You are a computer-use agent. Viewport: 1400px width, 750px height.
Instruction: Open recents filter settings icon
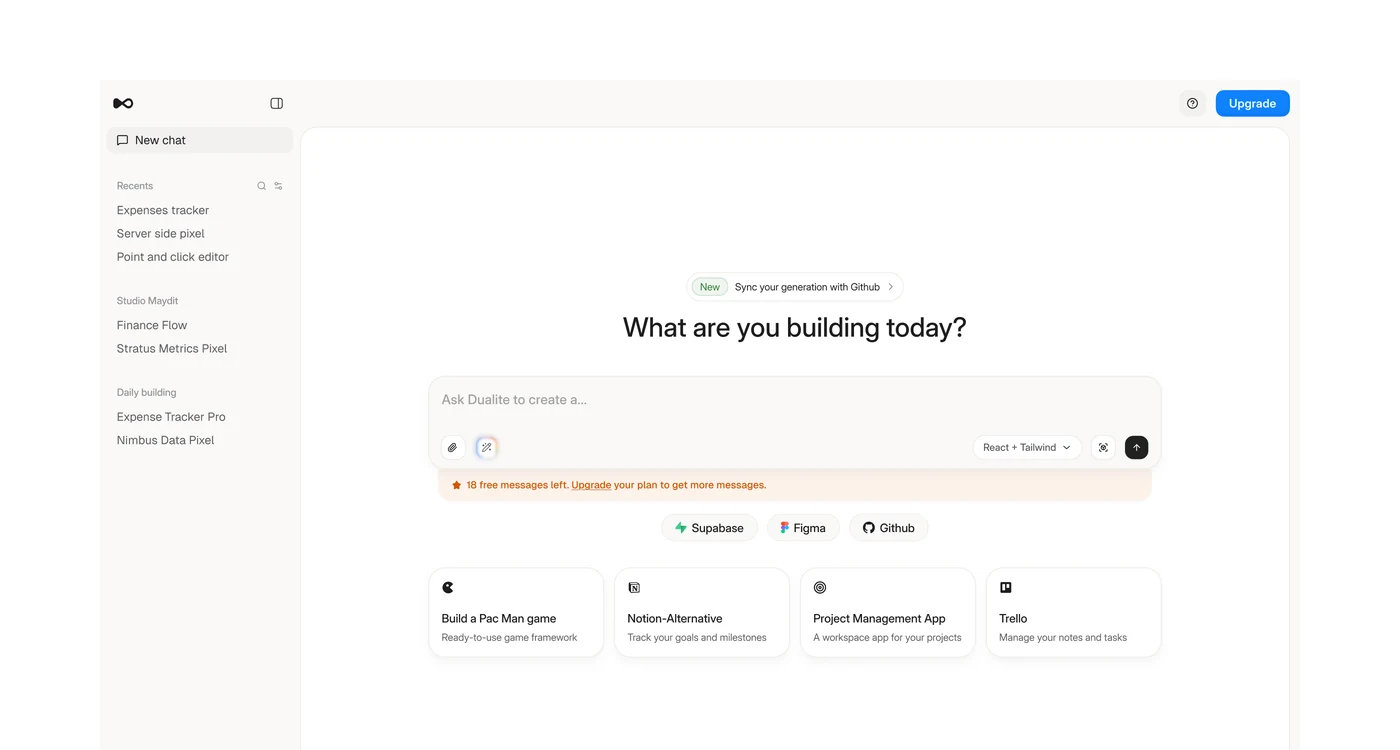pos(278,186)
